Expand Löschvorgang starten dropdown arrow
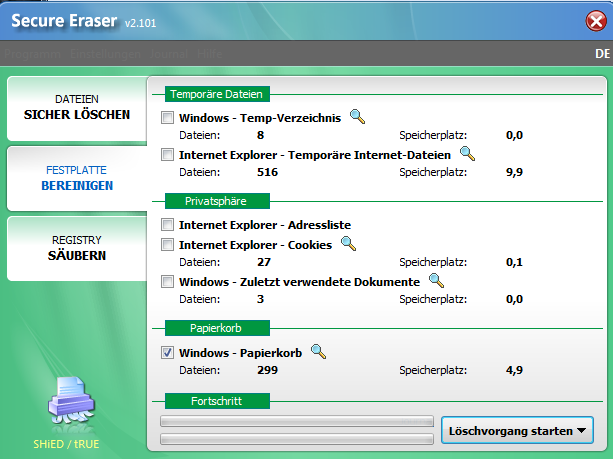 point(581,430)
